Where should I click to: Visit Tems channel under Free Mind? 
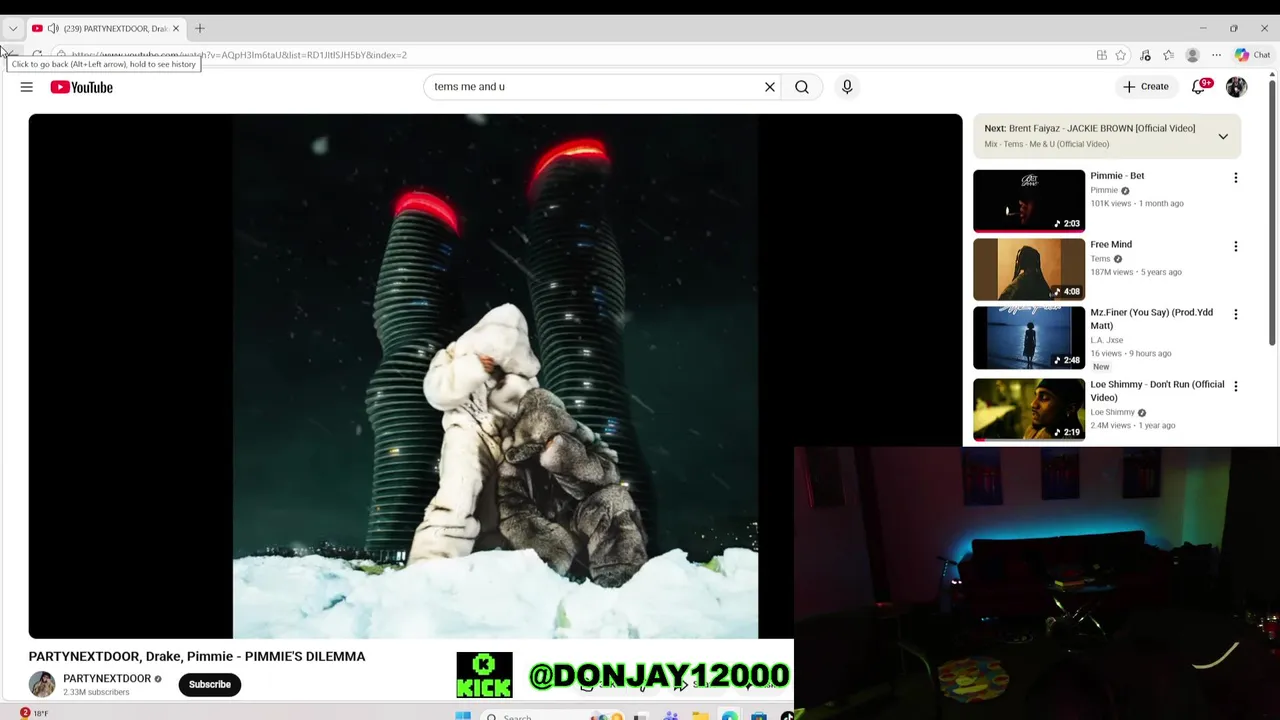(1100, 259)
